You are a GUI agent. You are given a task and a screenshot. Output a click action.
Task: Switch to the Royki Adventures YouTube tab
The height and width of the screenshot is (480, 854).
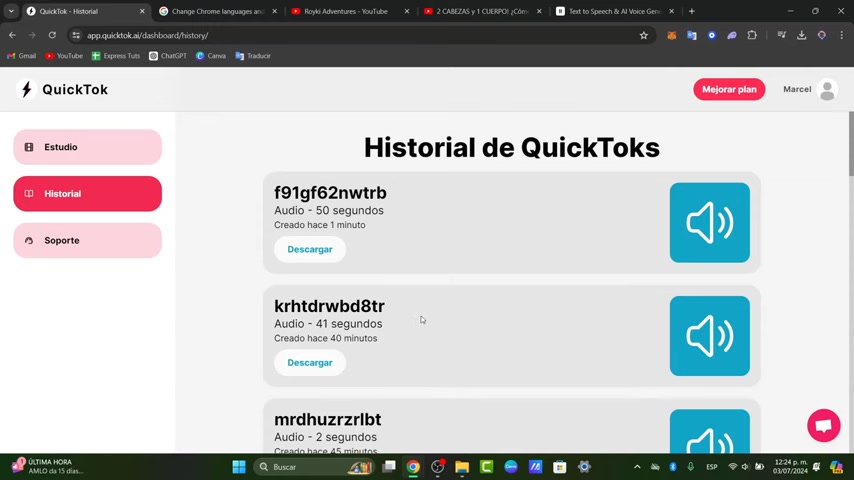tap(351, 11)
